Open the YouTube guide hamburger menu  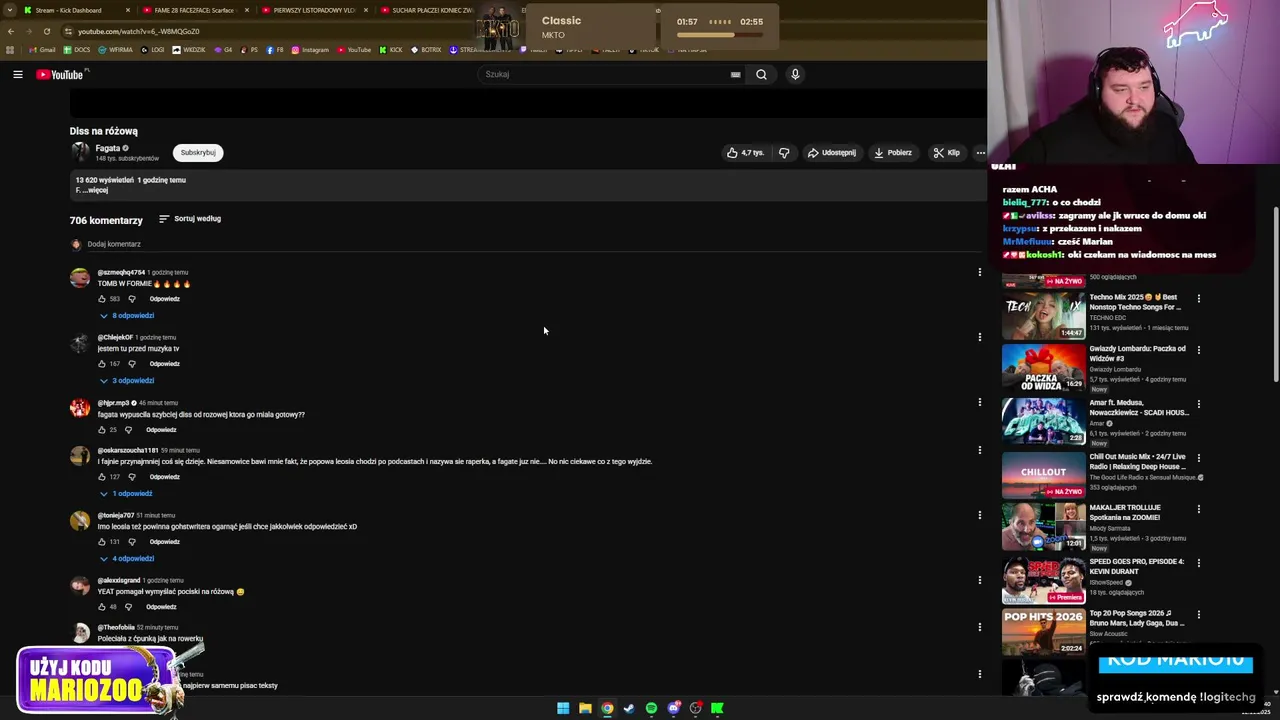tap(18, 74)
